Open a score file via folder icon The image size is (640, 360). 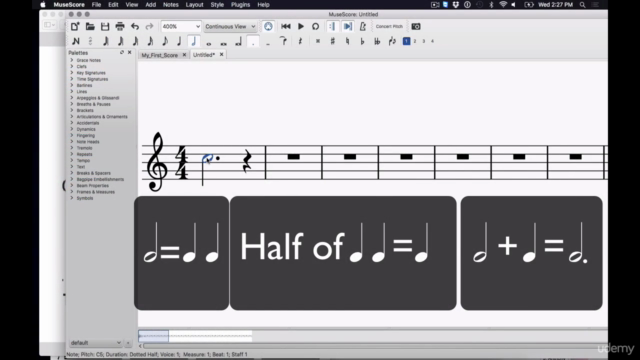[x=90, y=27]
